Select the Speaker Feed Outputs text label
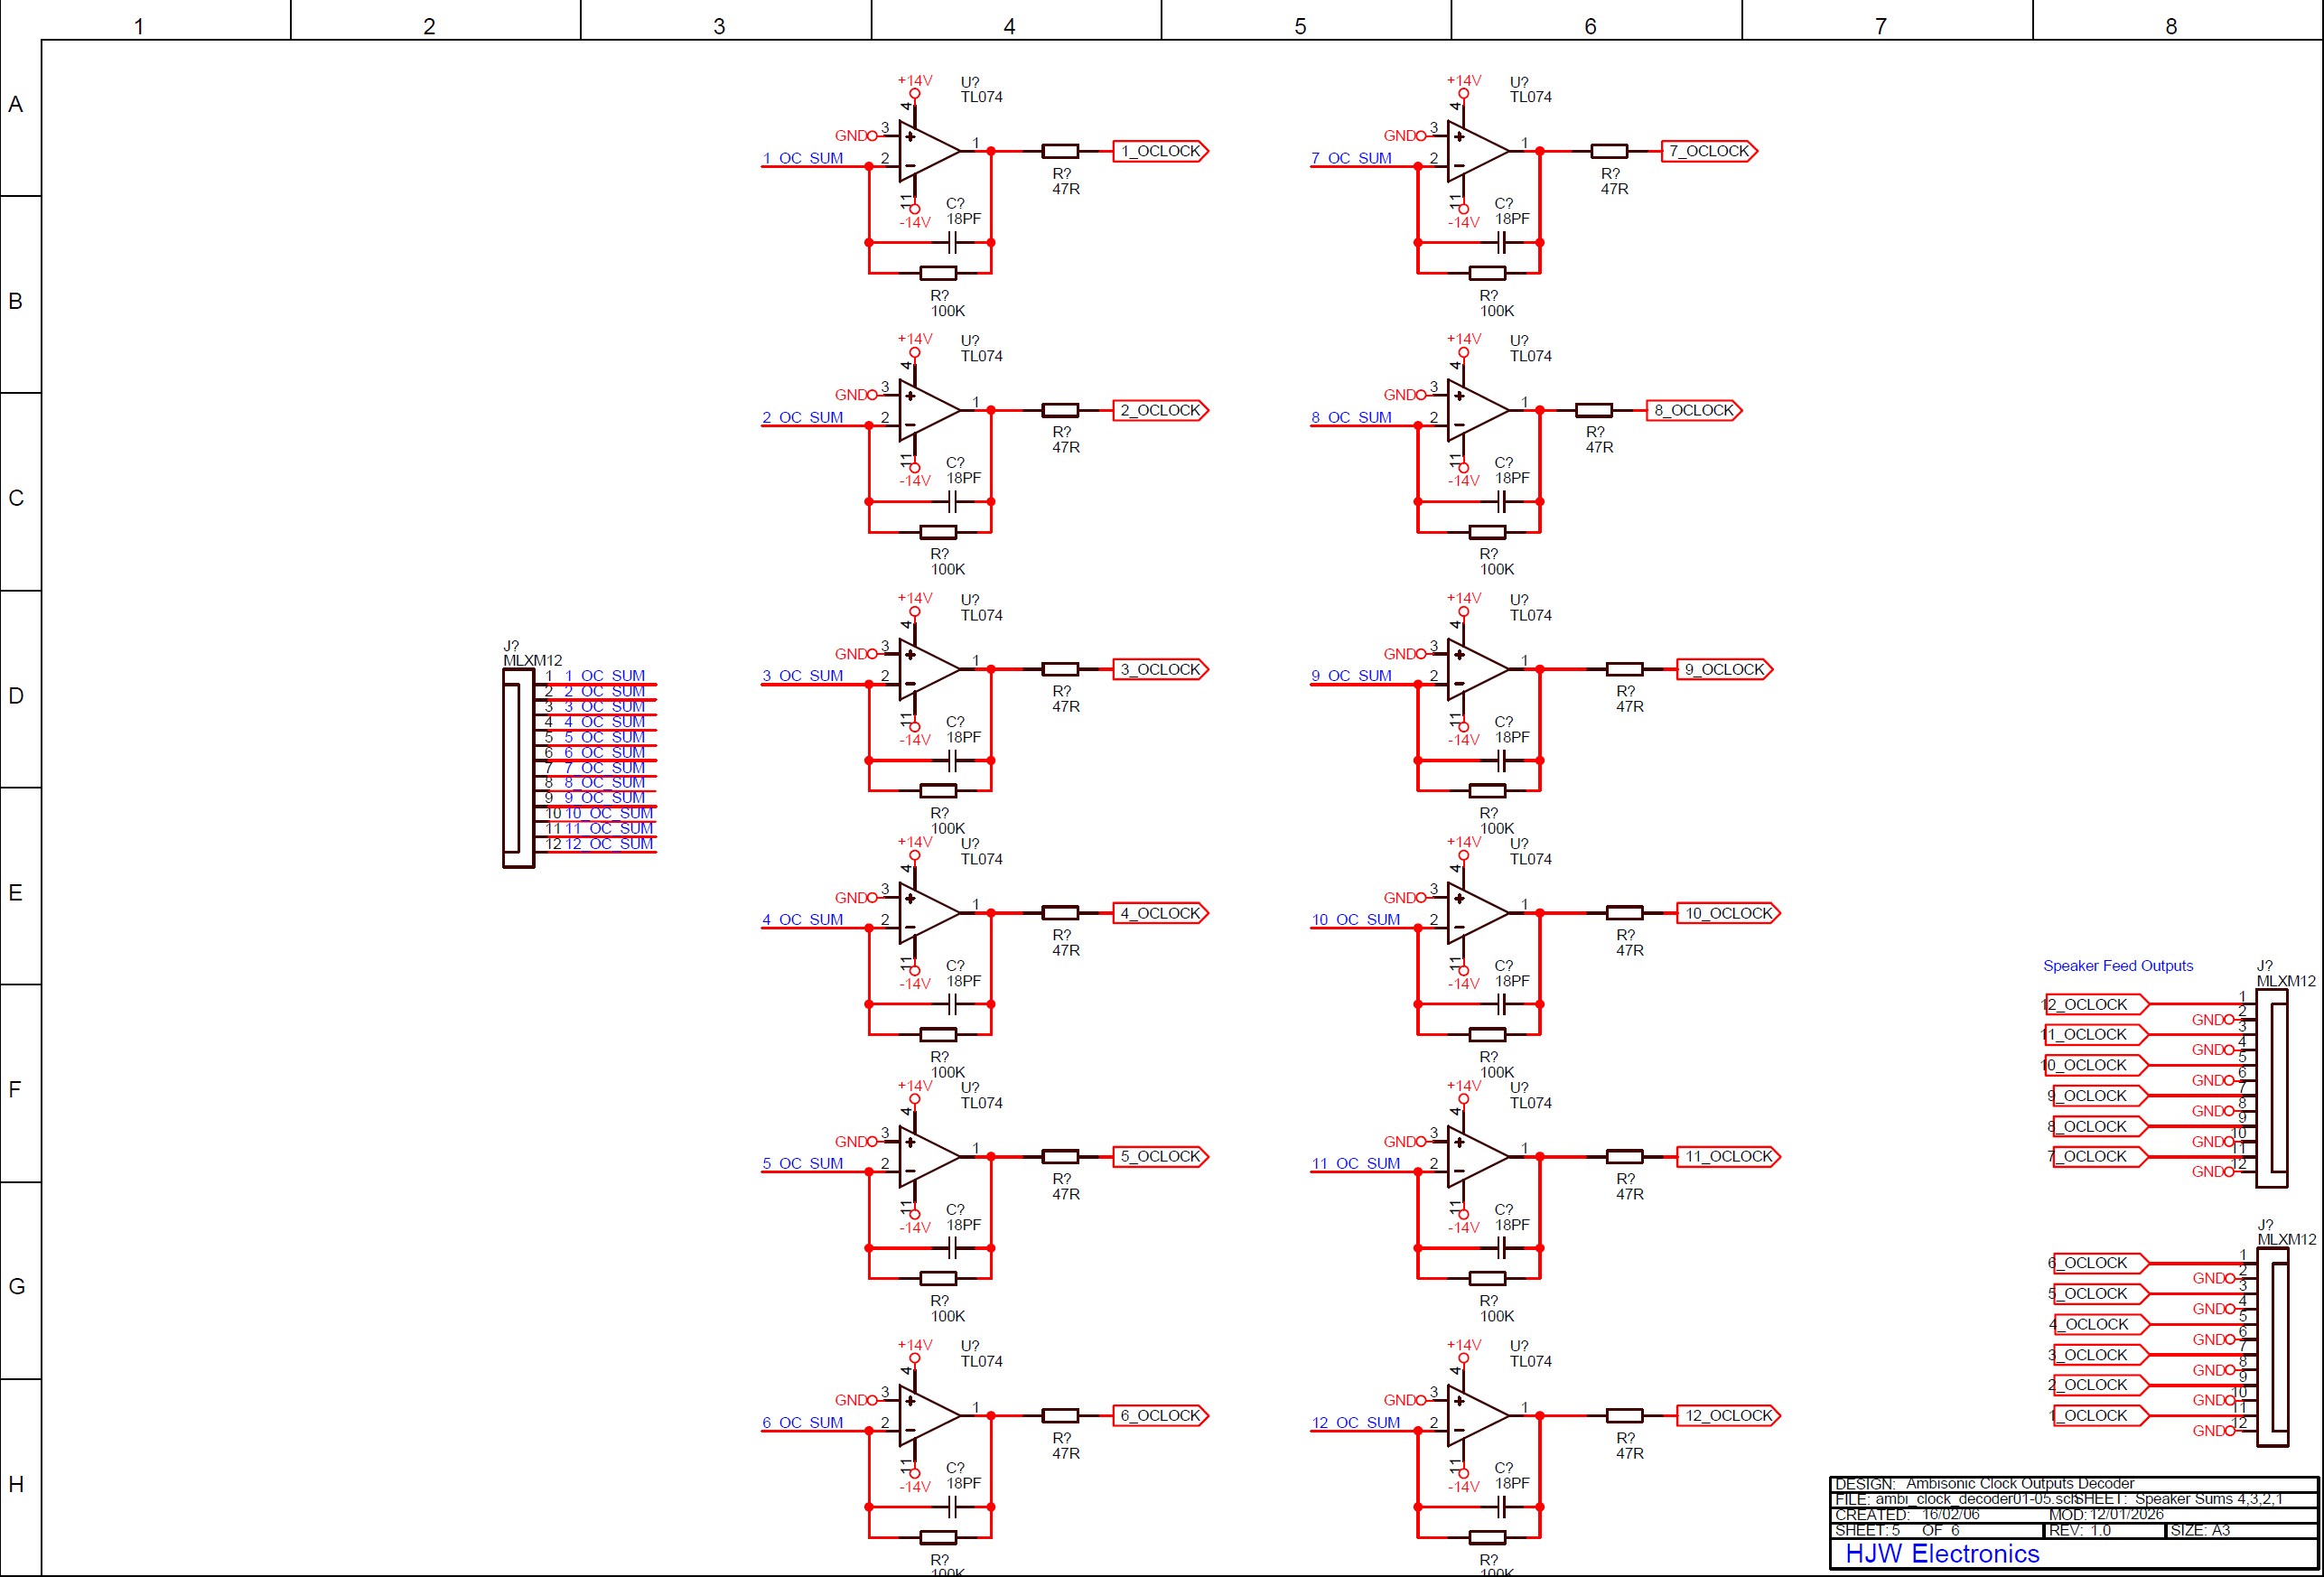 pos(2117,966)
